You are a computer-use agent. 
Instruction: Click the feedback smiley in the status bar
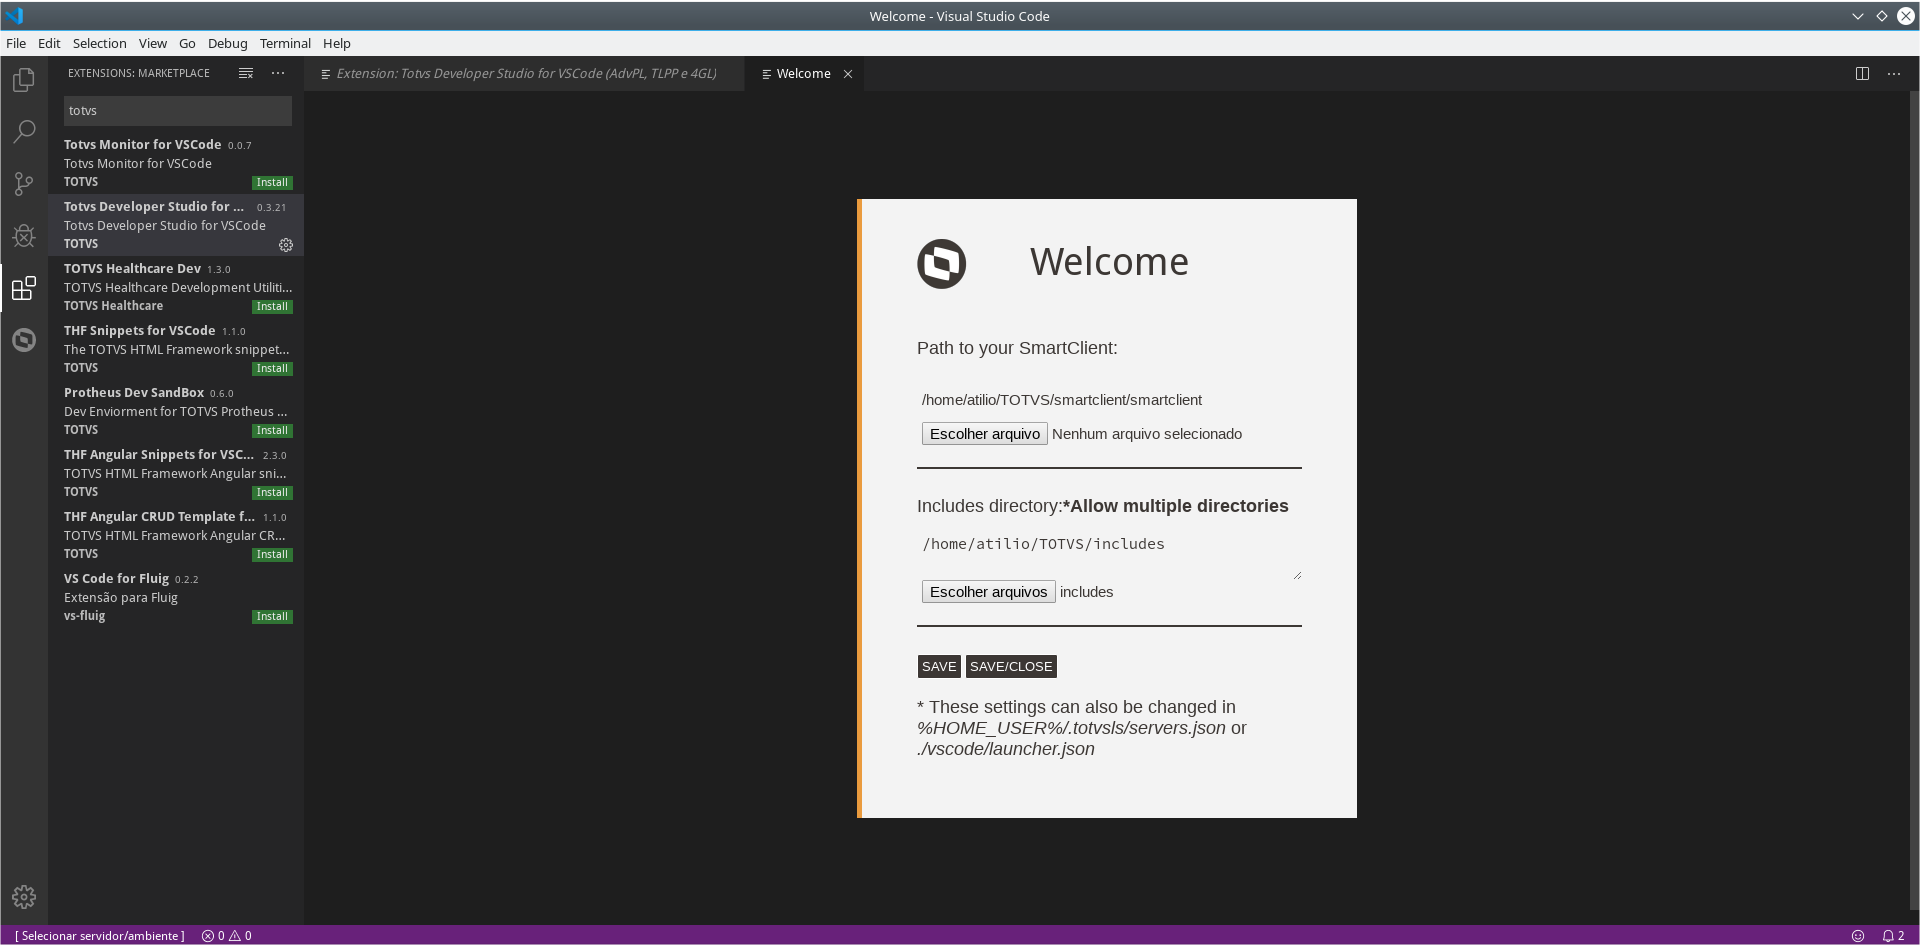pyautogui.click(x=1858, y=936)
